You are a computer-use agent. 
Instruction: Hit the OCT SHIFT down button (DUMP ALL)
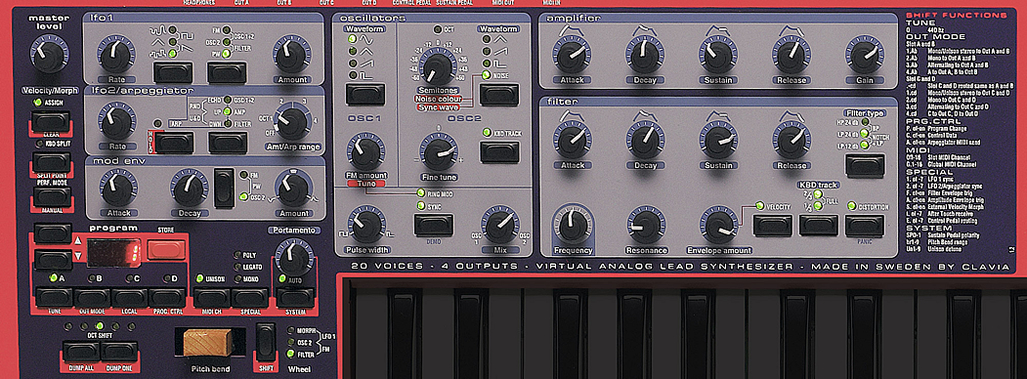[82, 352]
